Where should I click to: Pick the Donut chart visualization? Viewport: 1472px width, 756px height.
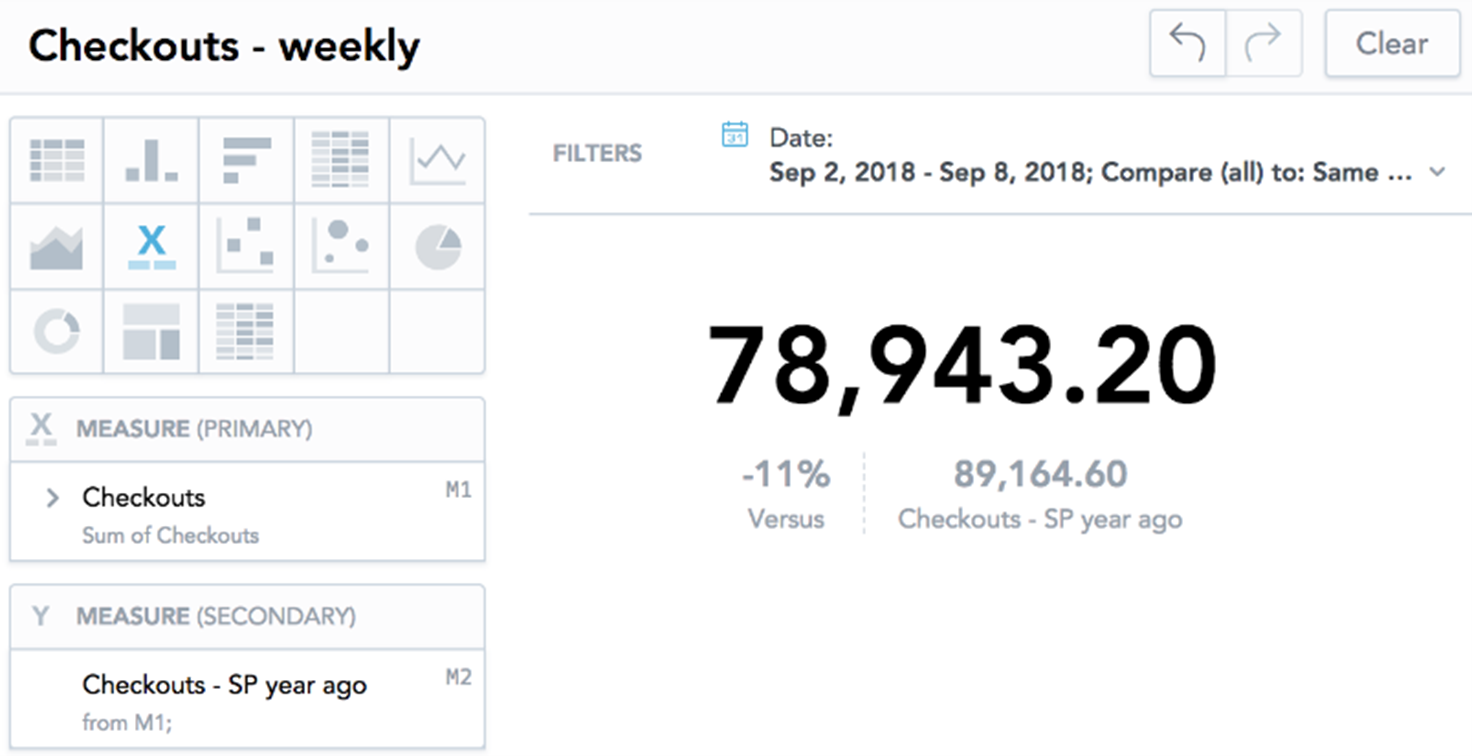tap(57, 332)
